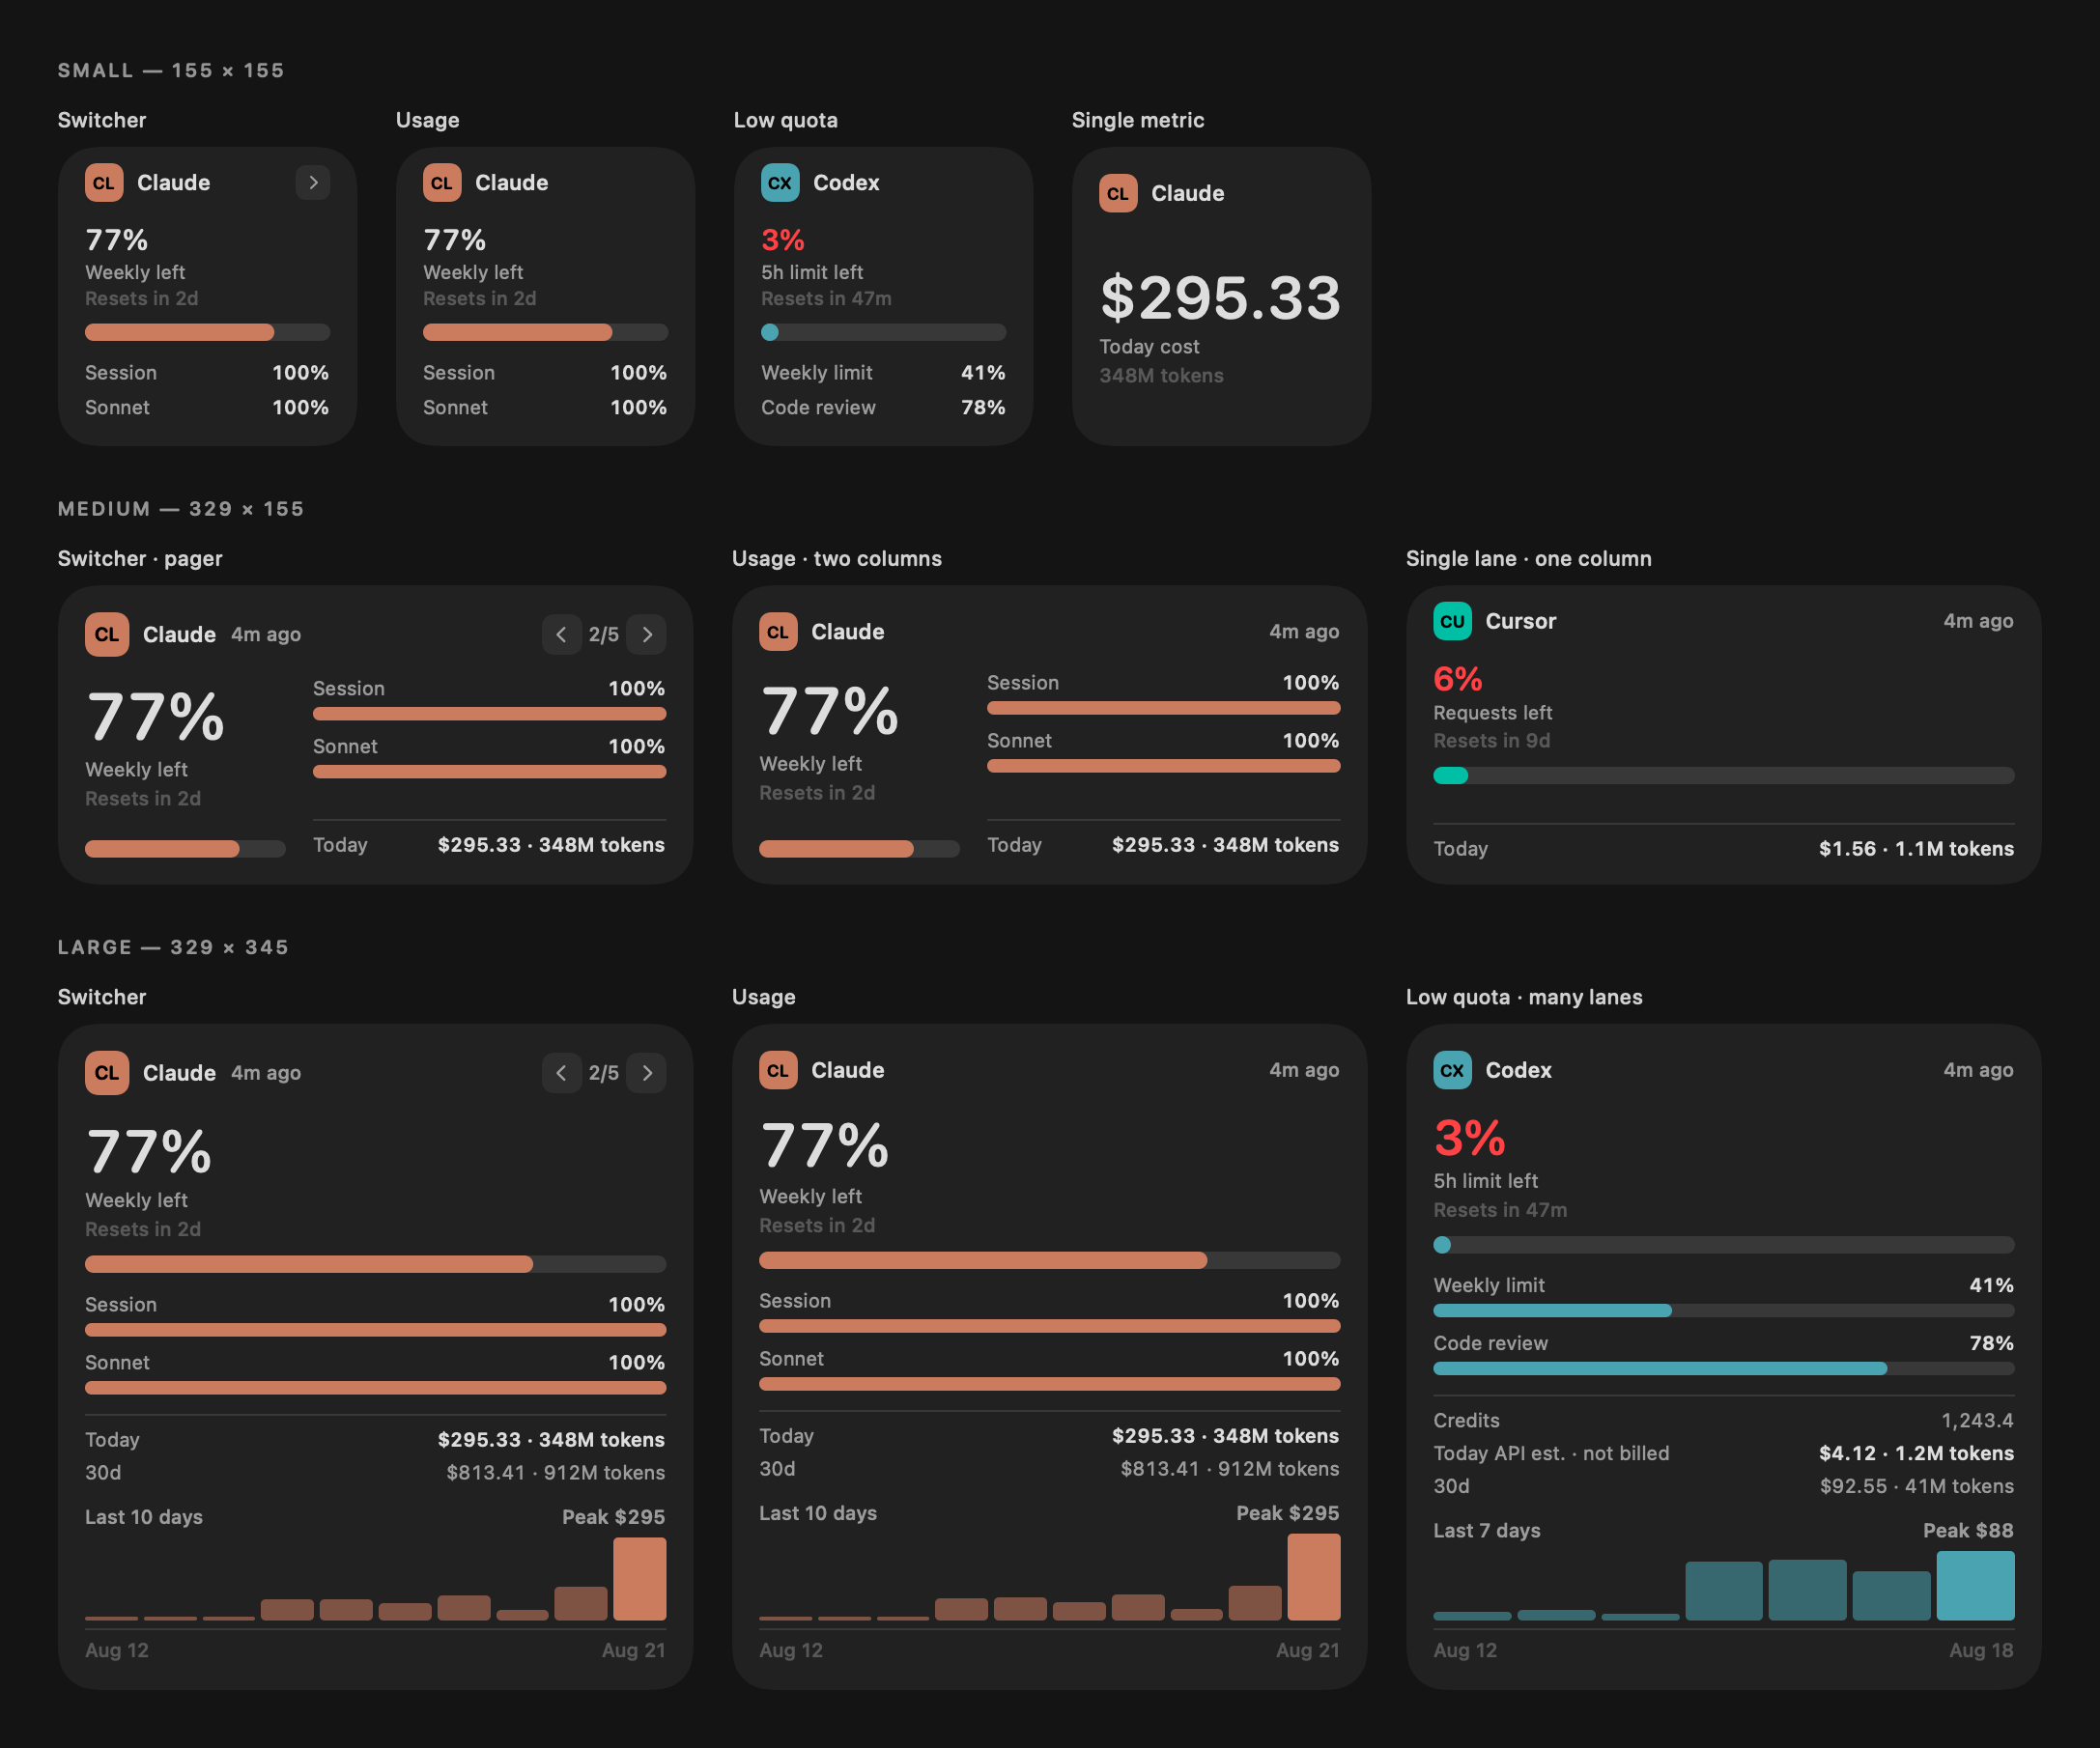The height and width of the screenshot is (1748, 2100).
Task: Click 'Resets in 47m' in the many lanes widget
Action: click(x=1500, y=1210)
